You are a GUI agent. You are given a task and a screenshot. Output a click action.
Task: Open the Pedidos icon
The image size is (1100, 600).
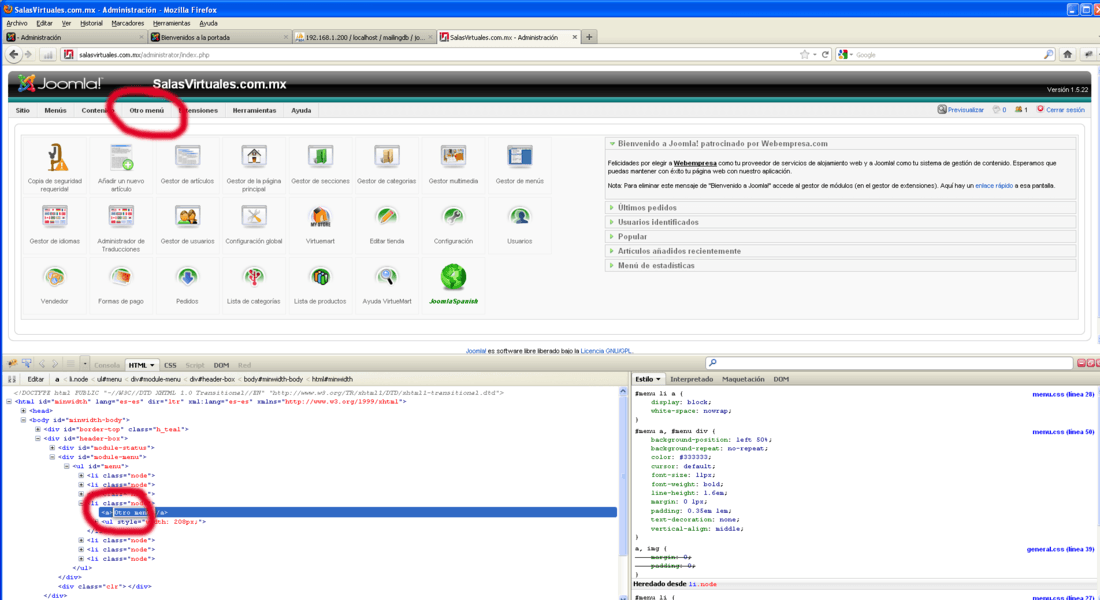click(187, 276)
